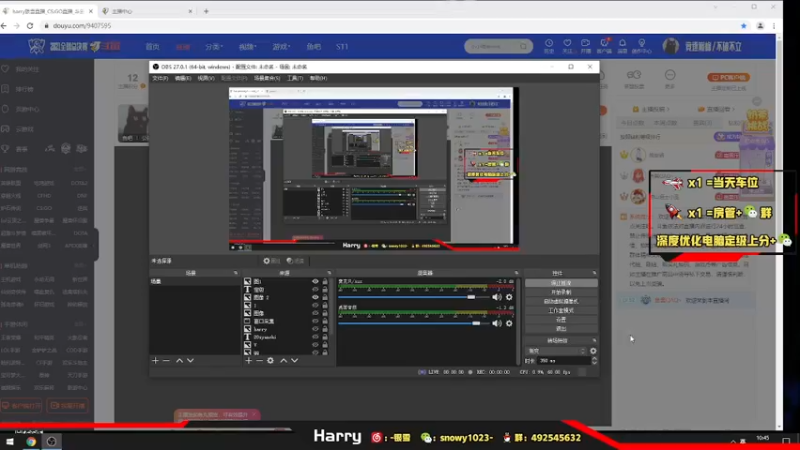Enable 工作室模式 studio mode
800x450 pixels.
(x=561, y=310)
